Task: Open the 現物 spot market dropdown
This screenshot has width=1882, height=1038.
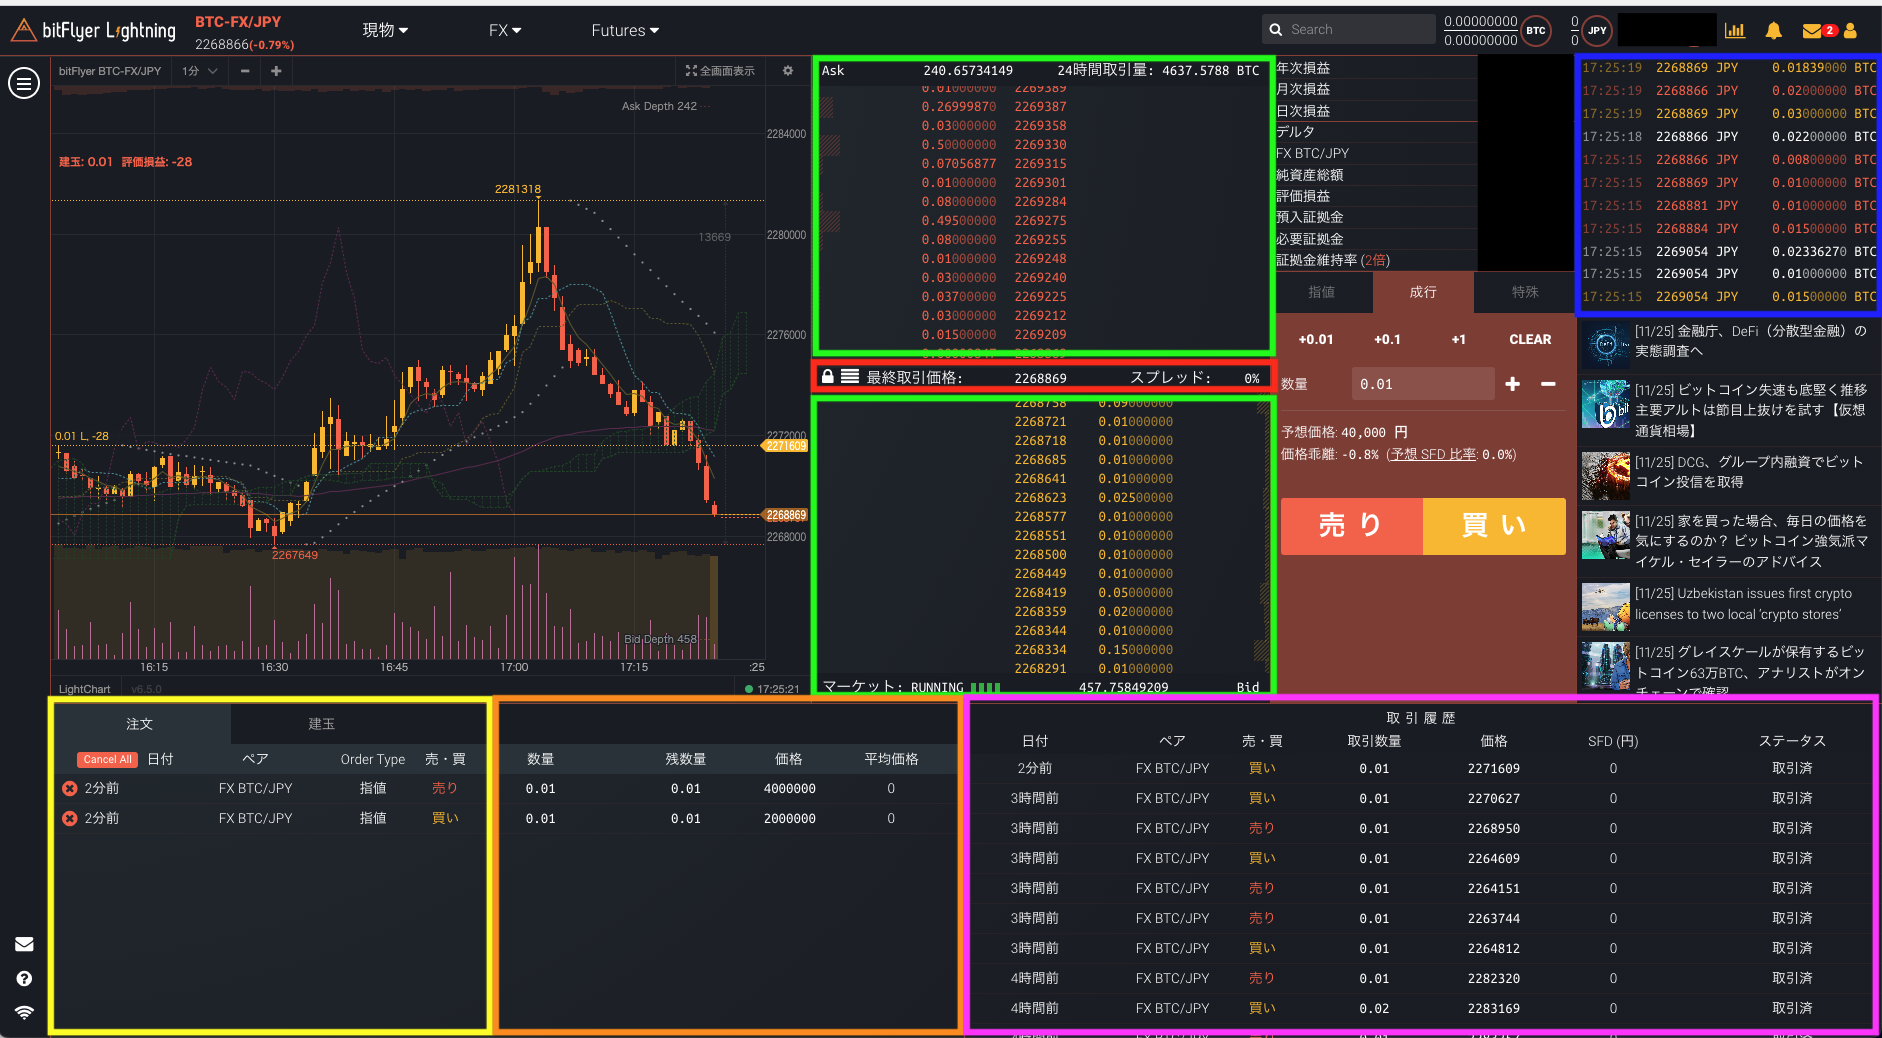Action: click(x=385, y=31)
